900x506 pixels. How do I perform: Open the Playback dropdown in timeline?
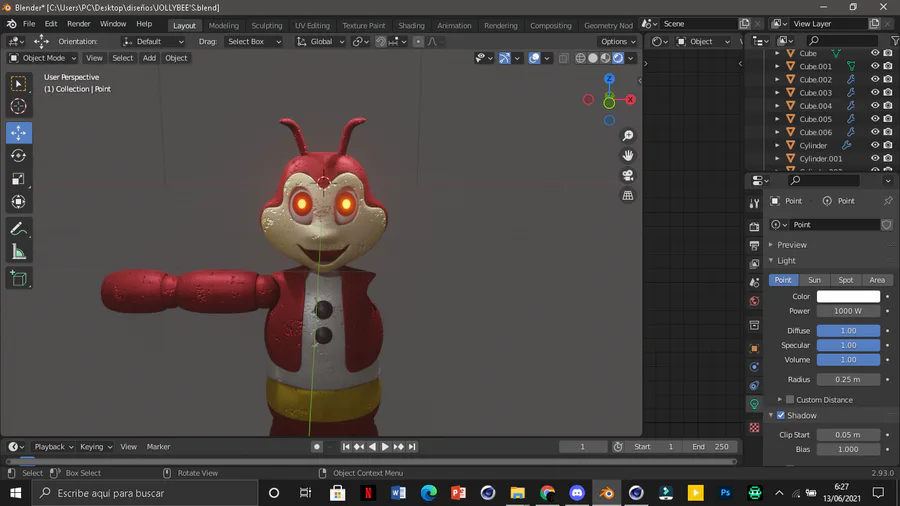54,447
